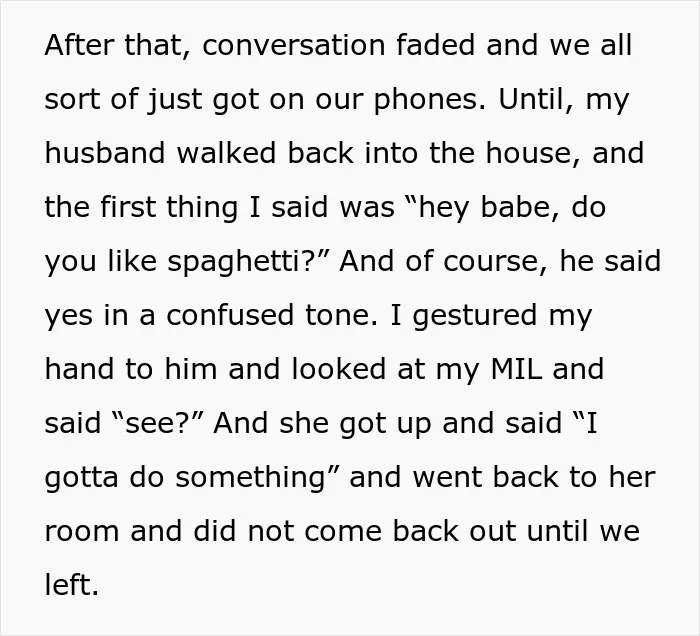
Task: Click the word "course" after spaghetti quote
Action: (x=495, y=261)
